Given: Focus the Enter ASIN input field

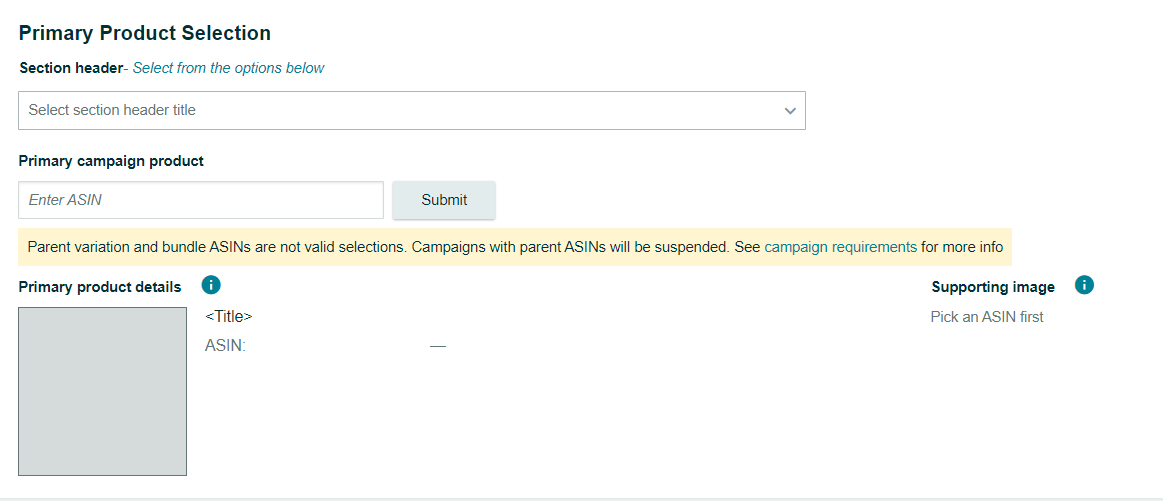Looking at the screenshot, I should pyautogui.click(x=200, y=200).
